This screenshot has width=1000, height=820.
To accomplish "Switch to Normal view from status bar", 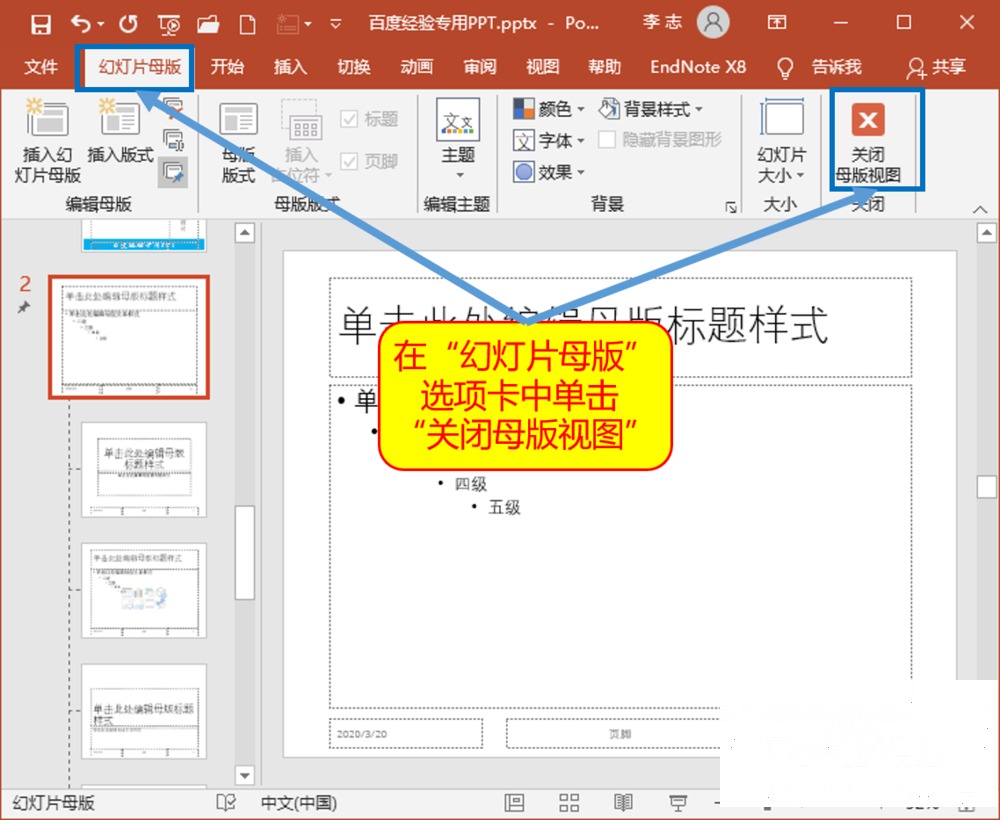I will 514,803.
